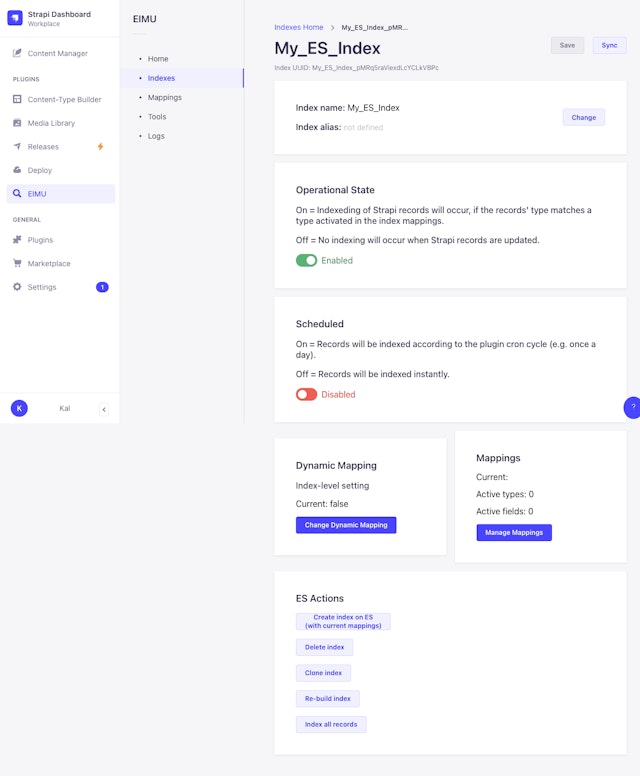
Task: Enable the Scheduled toggle switch
Action: pos(306,394)
